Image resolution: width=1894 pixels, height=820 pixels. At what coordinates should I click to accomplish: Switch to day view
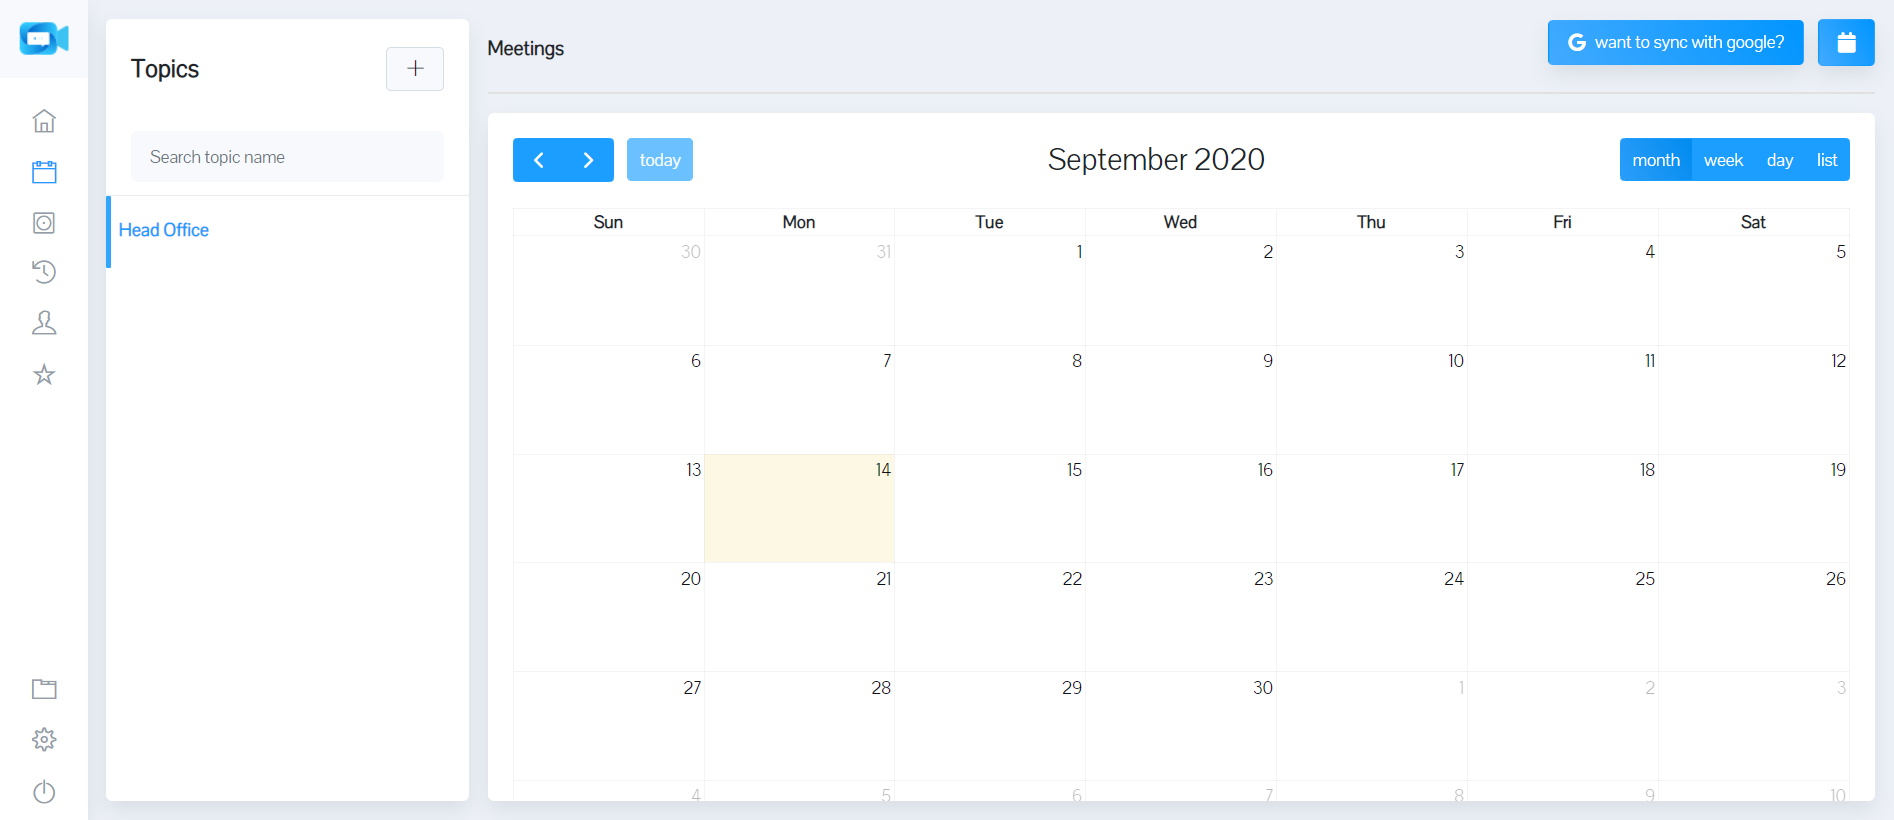[1779, 160]
